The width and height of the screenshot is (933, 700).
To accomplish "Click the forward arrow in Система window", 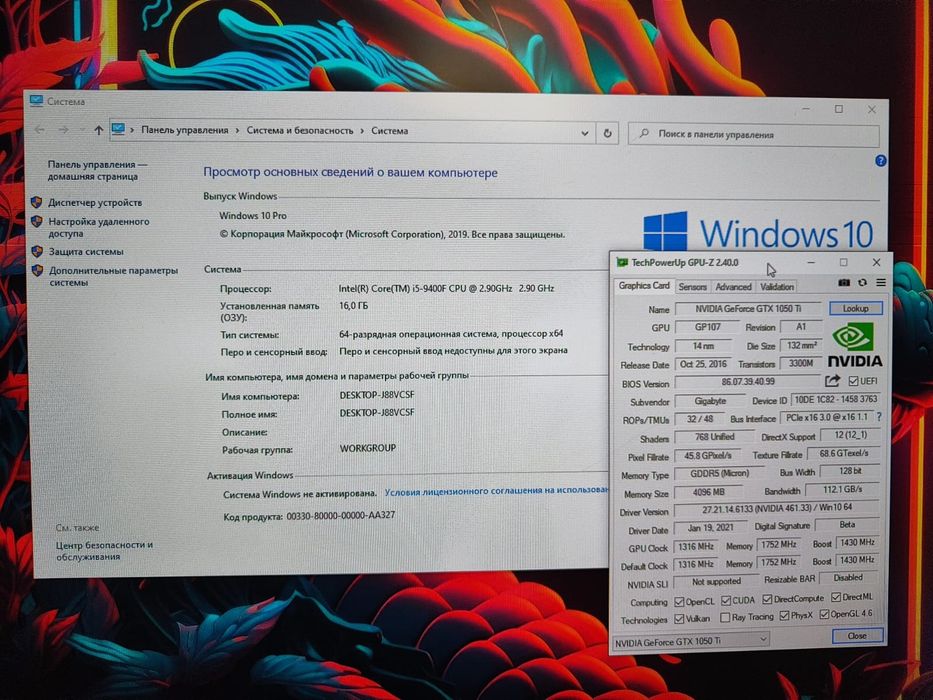I will click(x=64, y=130).
